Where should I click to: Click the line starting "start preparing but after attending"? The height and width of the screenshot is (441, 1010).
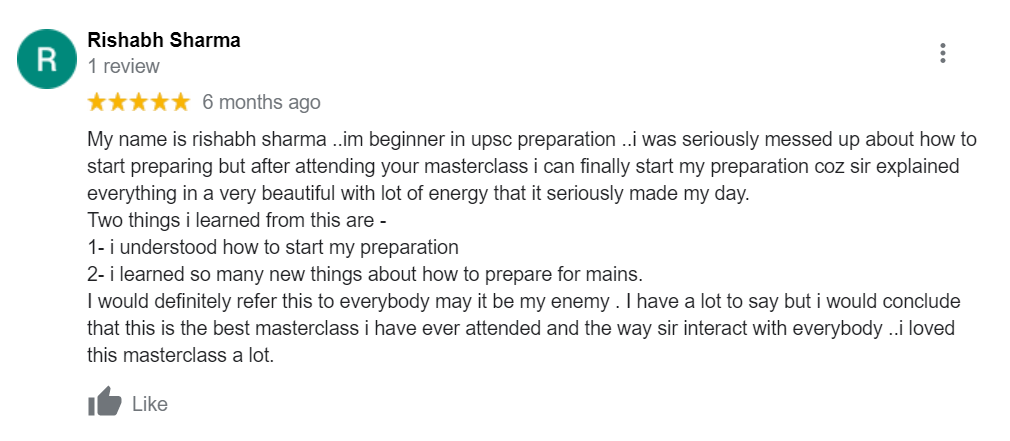coord(524,167)
